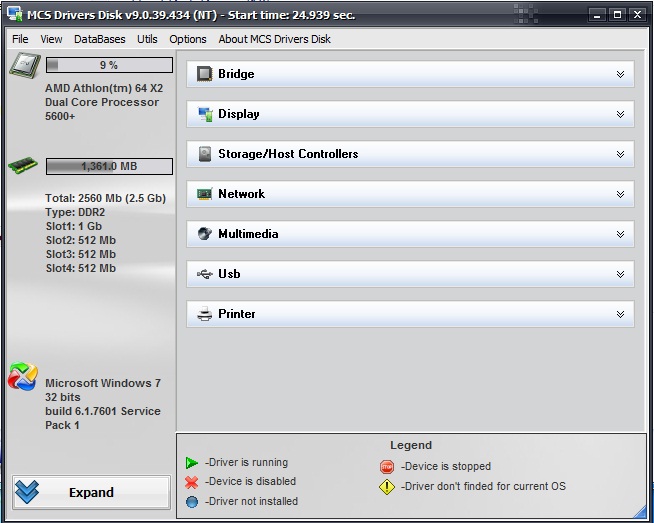
Task: Click the Usb header label
Action: [x=229, y=274]
